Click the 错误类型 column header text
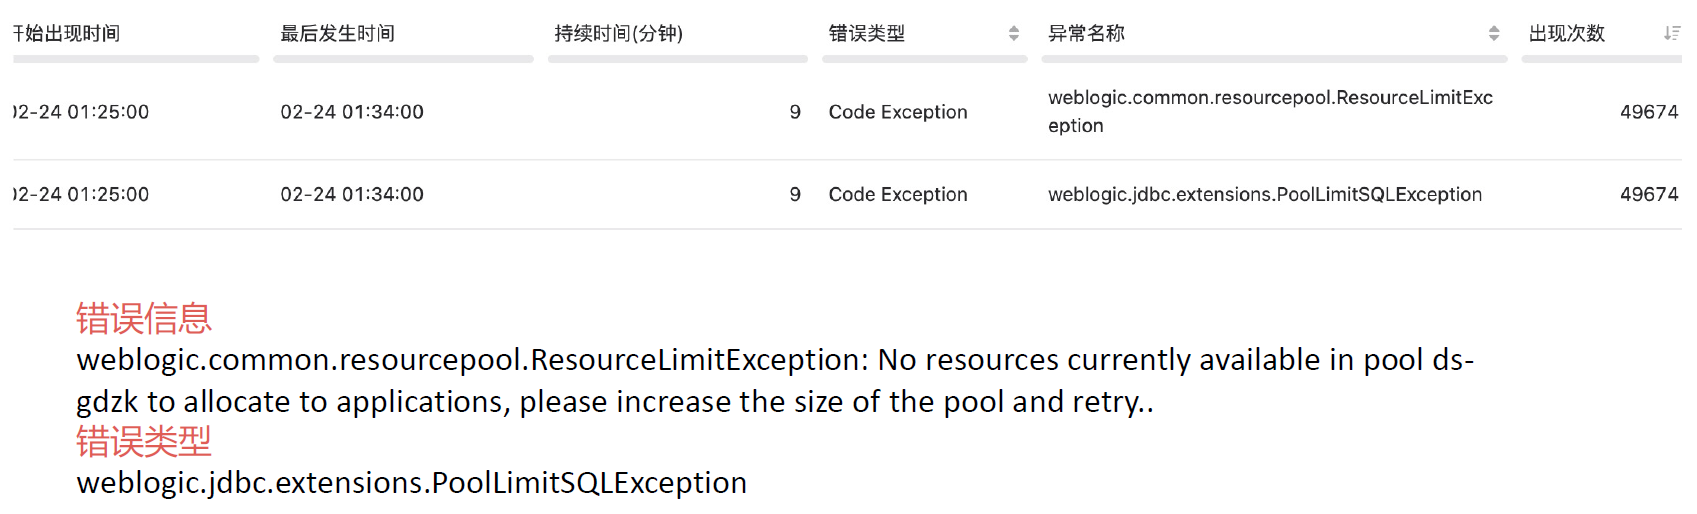The width and height of the screenshot is (1697, 514). click(x=866, y=34)
